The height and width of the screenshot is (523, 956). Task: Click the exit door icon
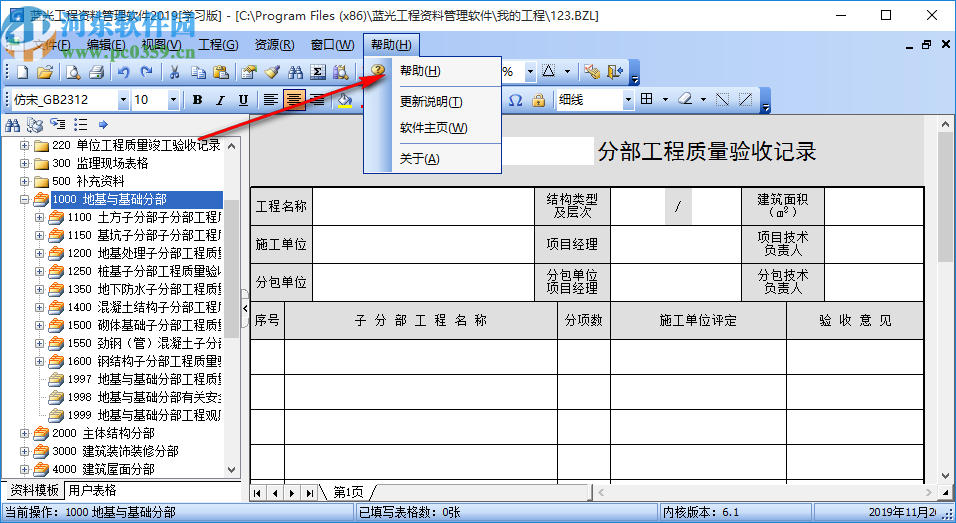tap(615, 72)
